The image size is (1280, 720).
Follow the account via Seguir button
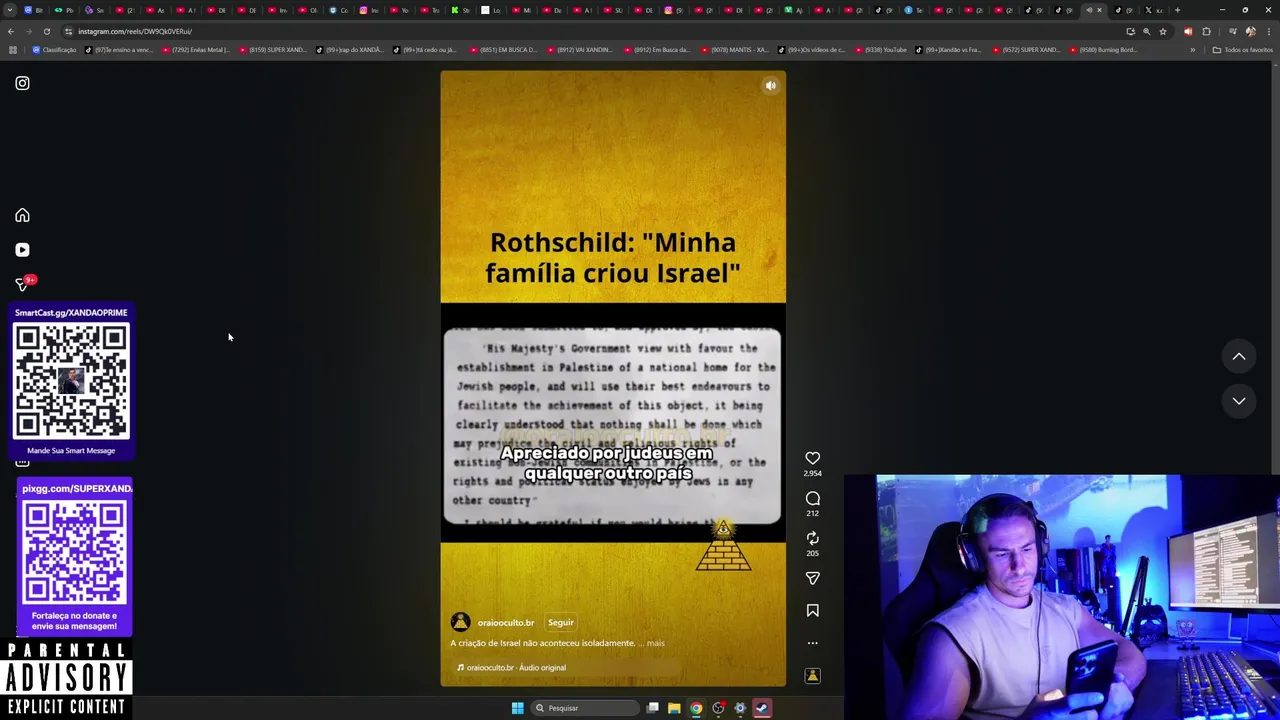tap(561, 622)
